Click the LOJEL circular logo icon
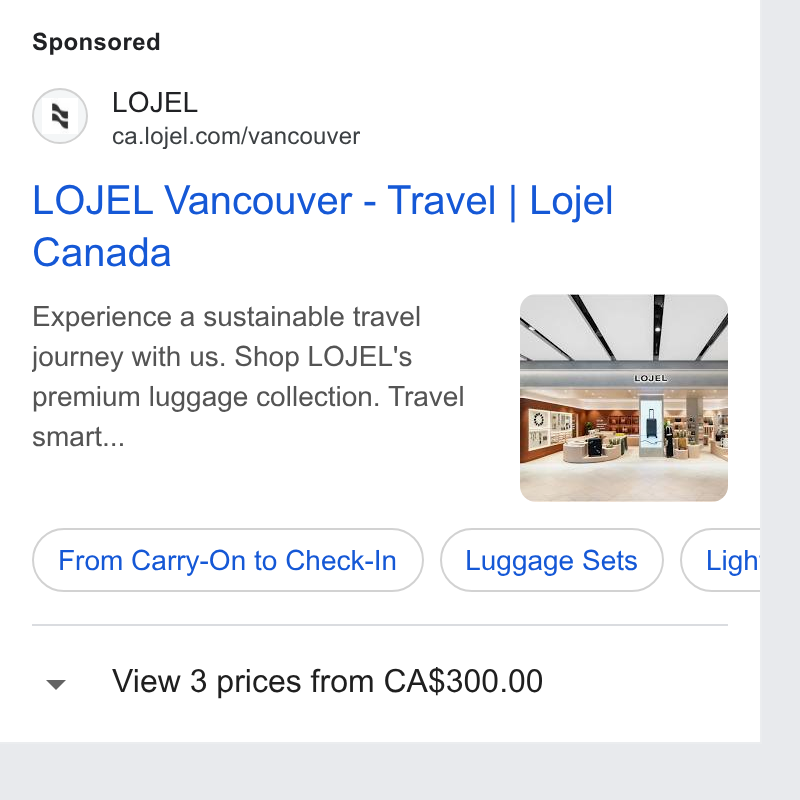Image resolution: width=800 pixels, height=800 pixels. coord(60,116)
